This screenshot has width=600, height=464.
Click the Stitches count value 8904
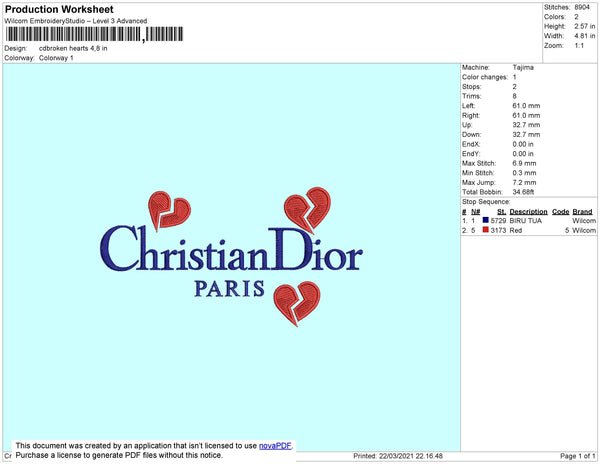pyautogui.click(x=582, y=7)
